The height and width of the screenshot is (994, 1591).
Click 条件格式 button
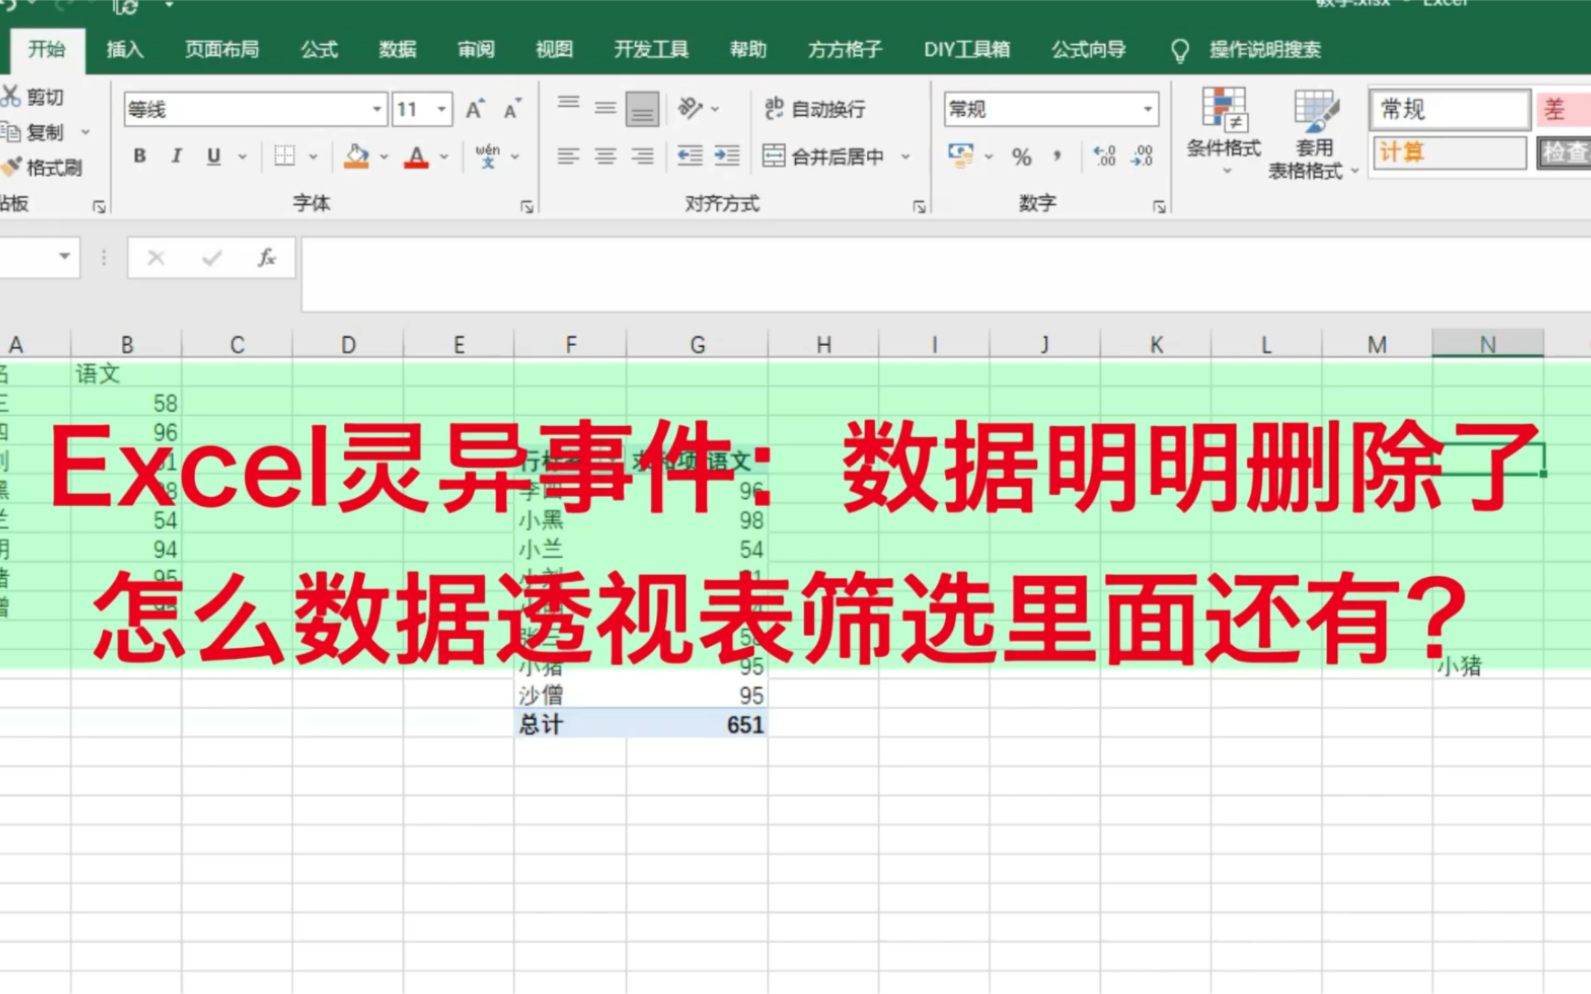pyautogui.click(x=1223, y=132)
